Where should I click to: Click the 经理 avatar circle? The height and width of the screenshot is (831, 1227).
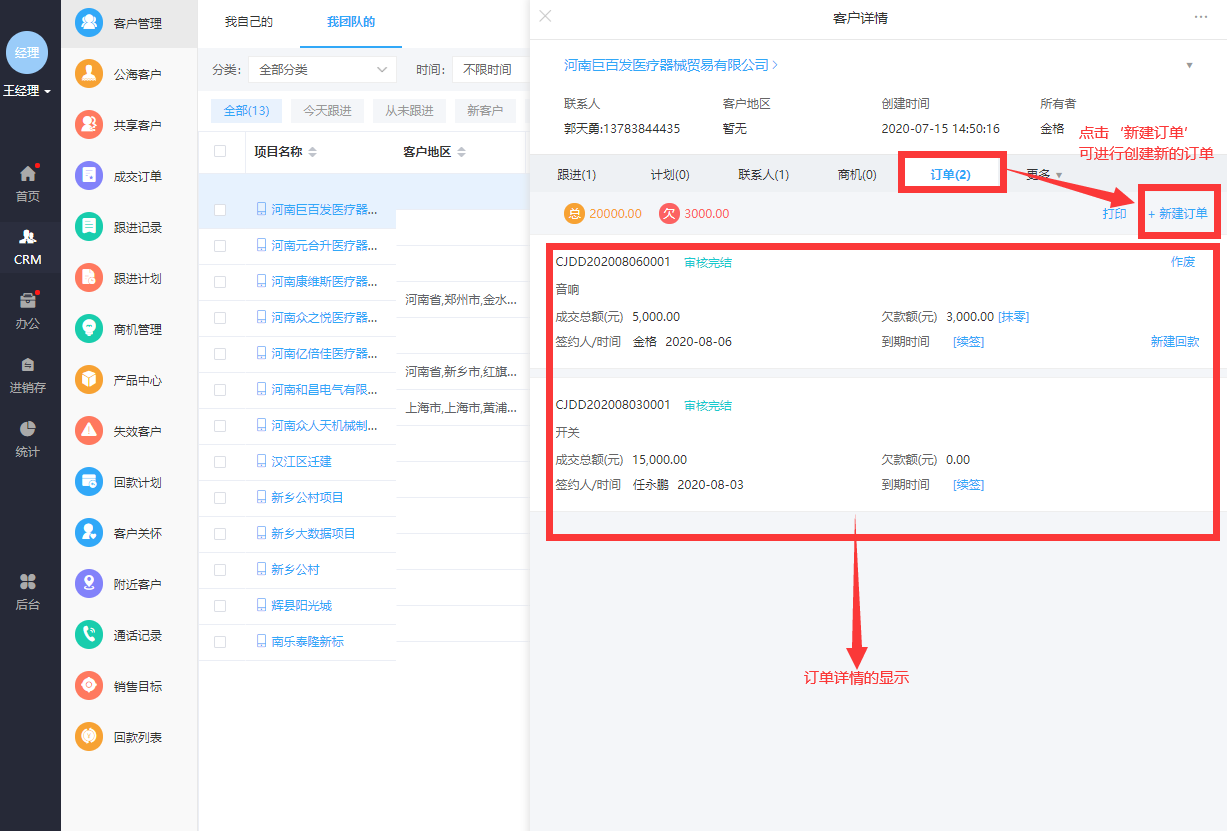click(x=27, y=52)
